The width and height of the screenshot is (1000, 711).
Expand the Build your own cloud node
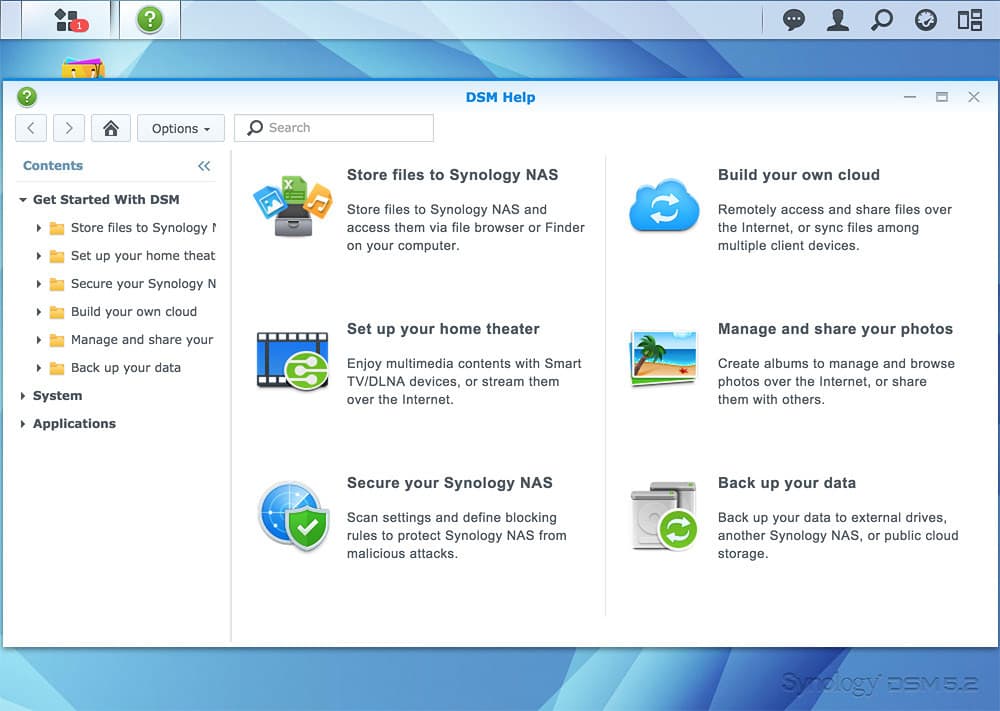click(39, 312)
